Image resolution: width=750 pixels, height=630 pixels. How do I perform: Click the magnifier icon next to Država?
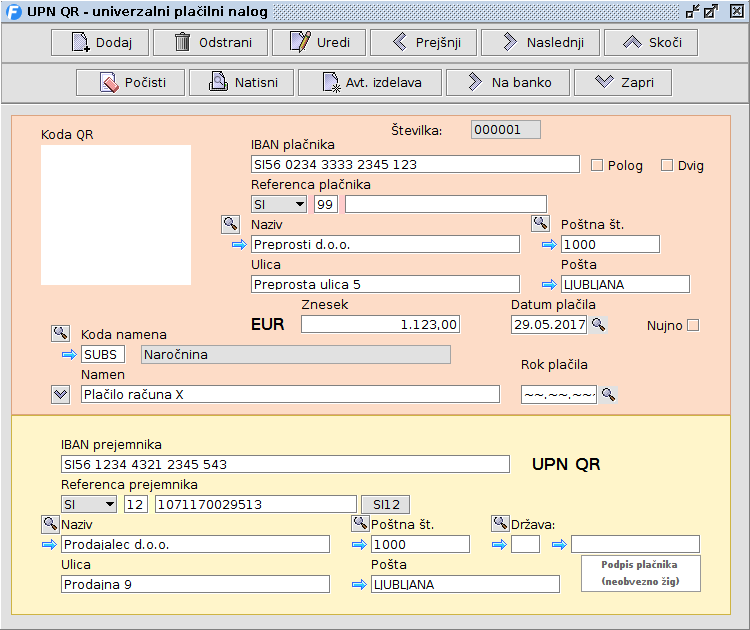click(500, 523)
